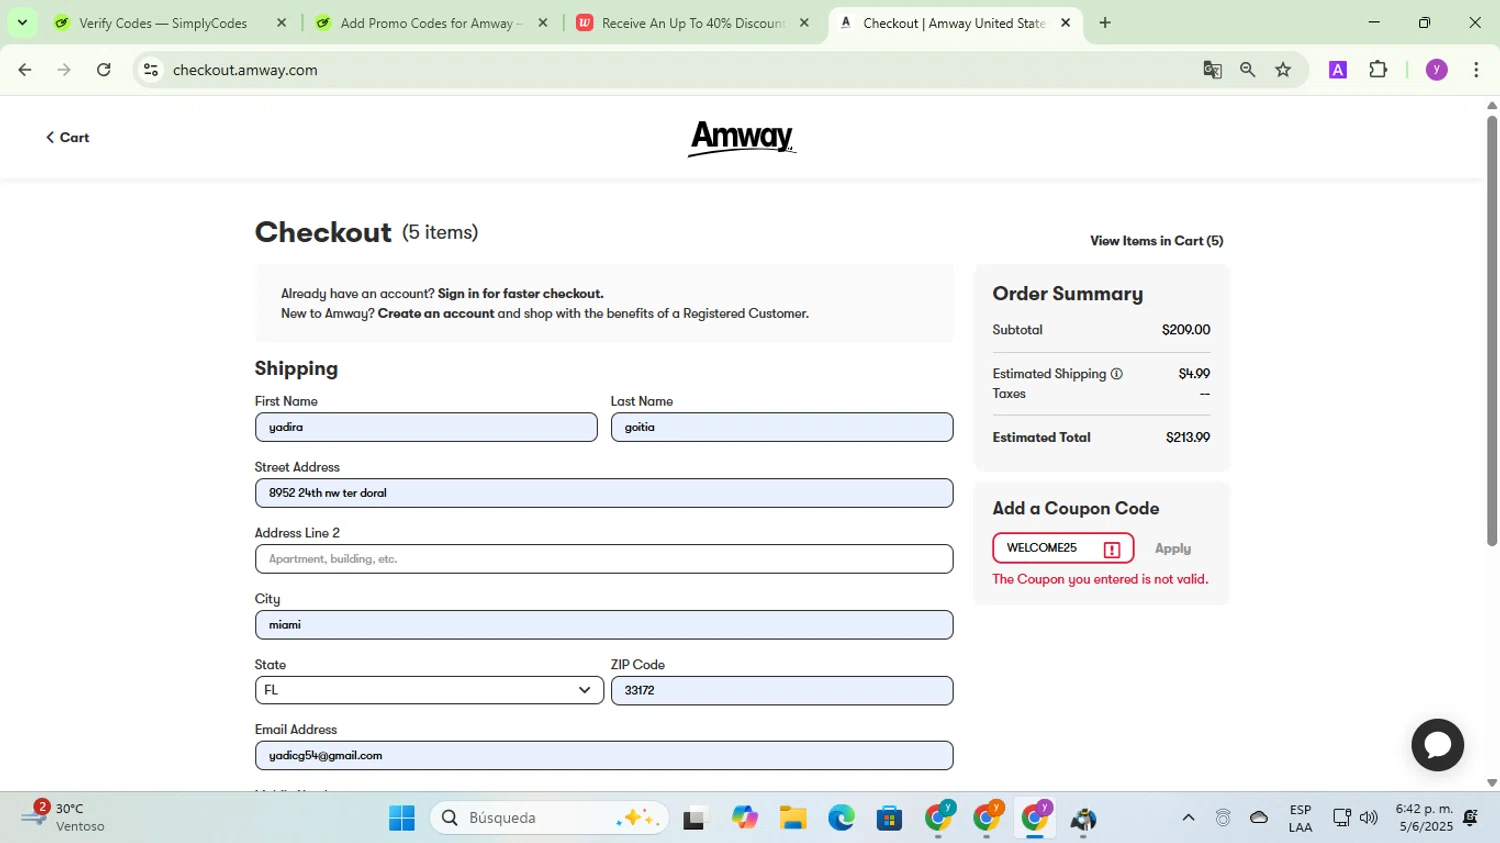Open Microsoft Store from taskbar
The height and width of the screenshot is (843, 1500).
pyautogui.click(x=889, y=818)
